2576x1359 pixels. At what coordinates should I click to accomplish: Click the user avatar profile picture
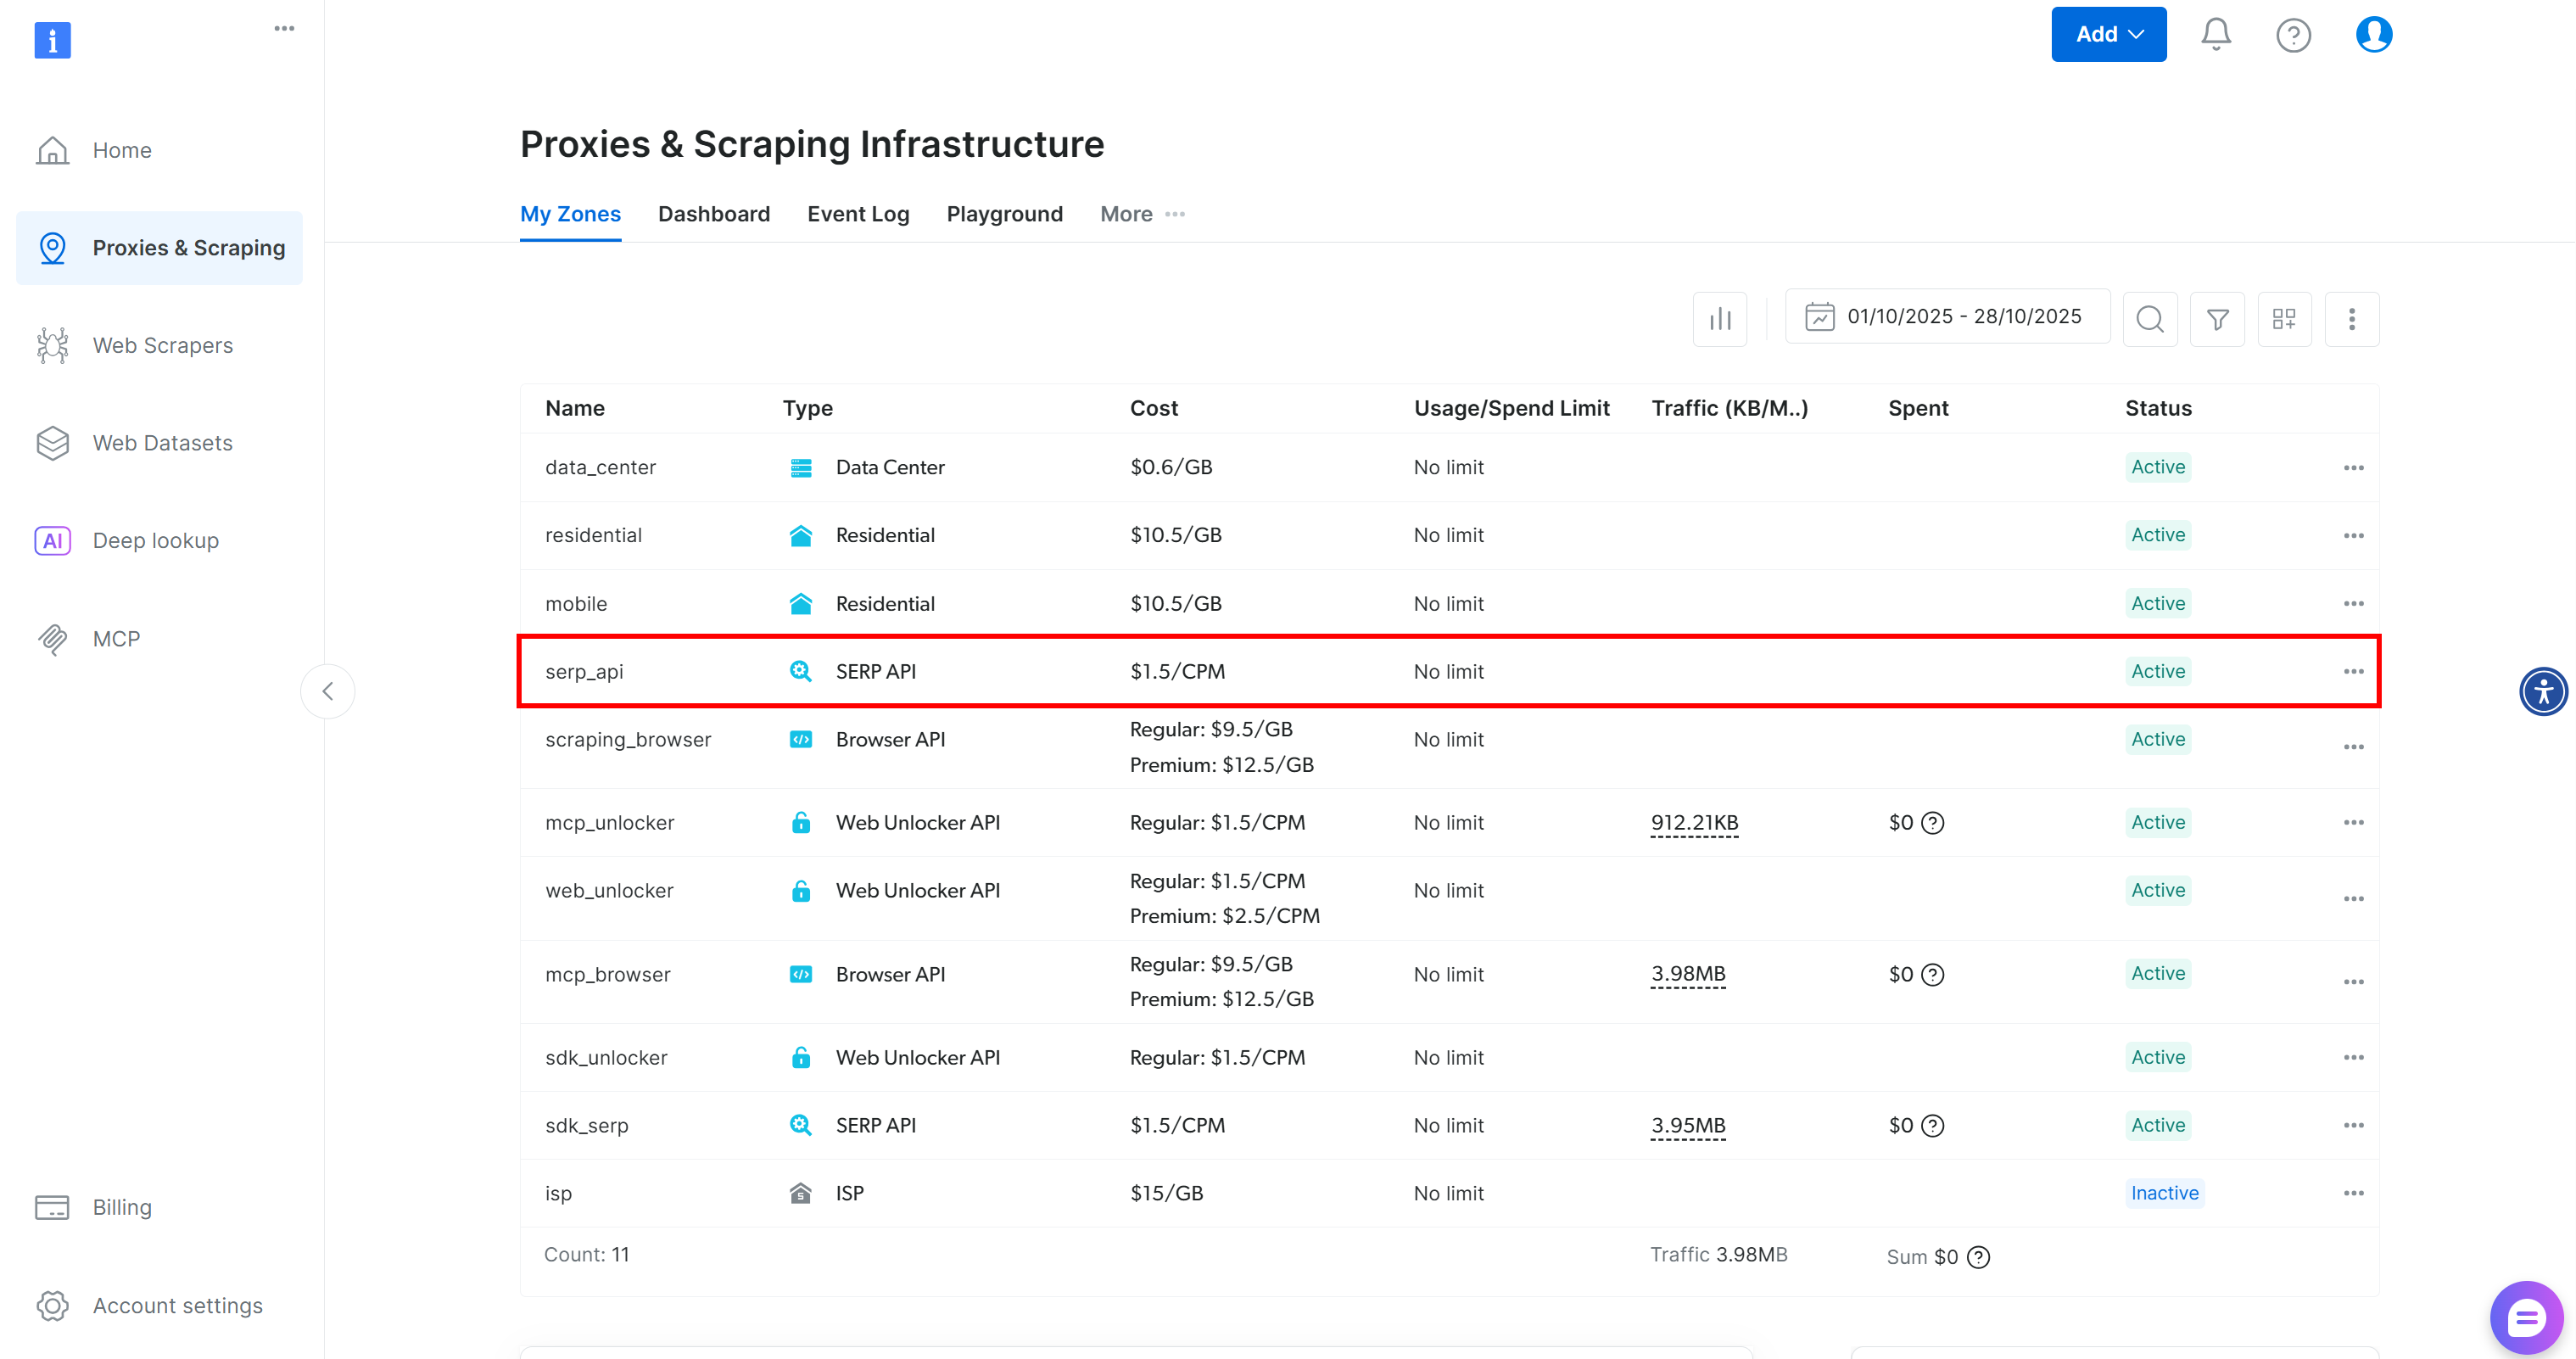click(2374, 33)
